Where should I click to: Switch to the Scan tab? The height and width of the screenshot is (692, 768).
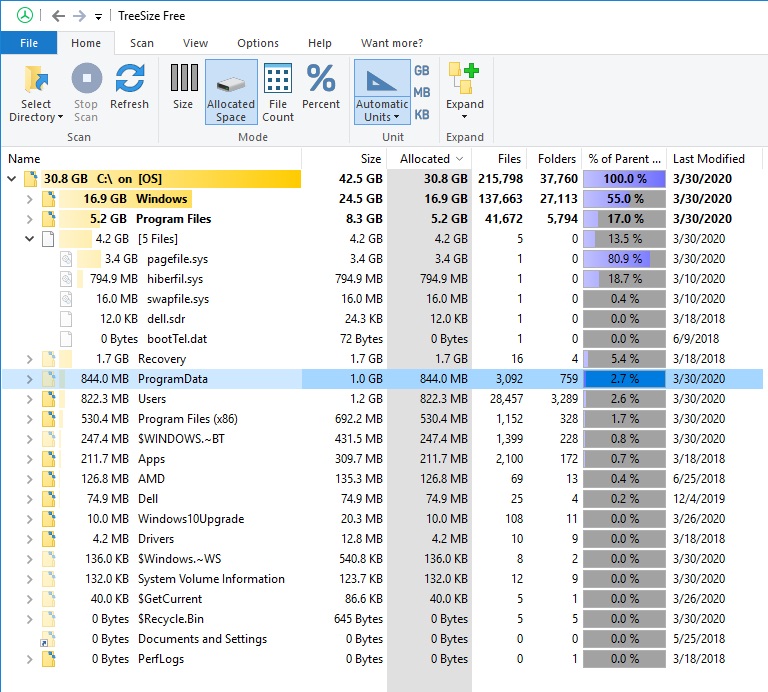[142, 43]
